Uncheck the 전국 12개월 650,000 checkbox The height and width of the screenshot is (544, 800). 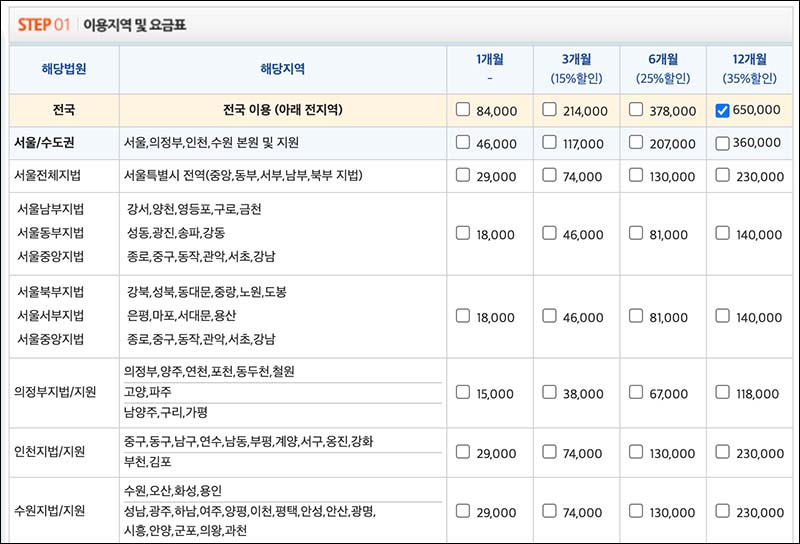pyautogui.click(x=723, y=110)
